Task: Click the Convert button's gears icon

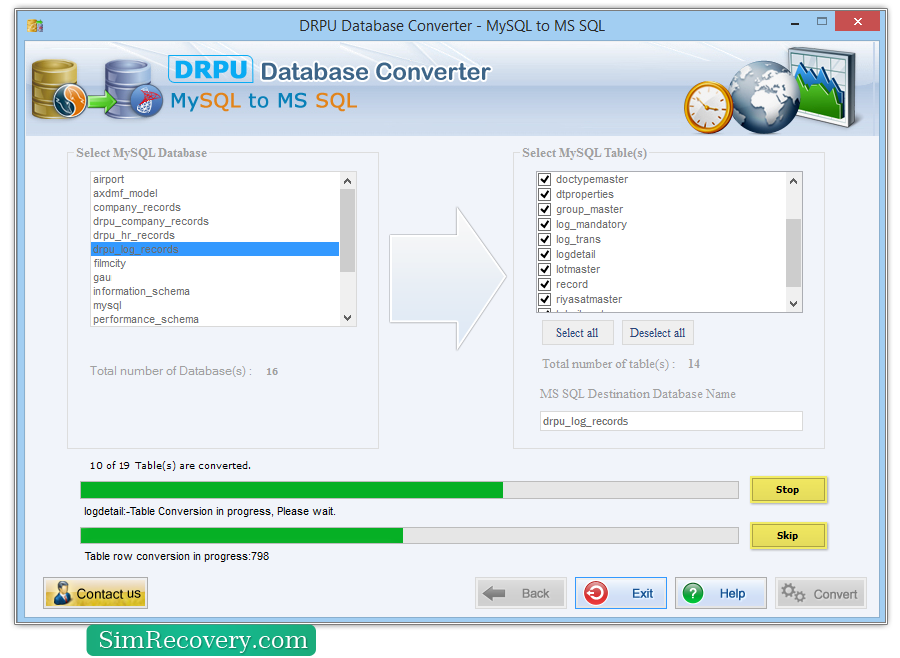Action: click(x=793, y=593)
